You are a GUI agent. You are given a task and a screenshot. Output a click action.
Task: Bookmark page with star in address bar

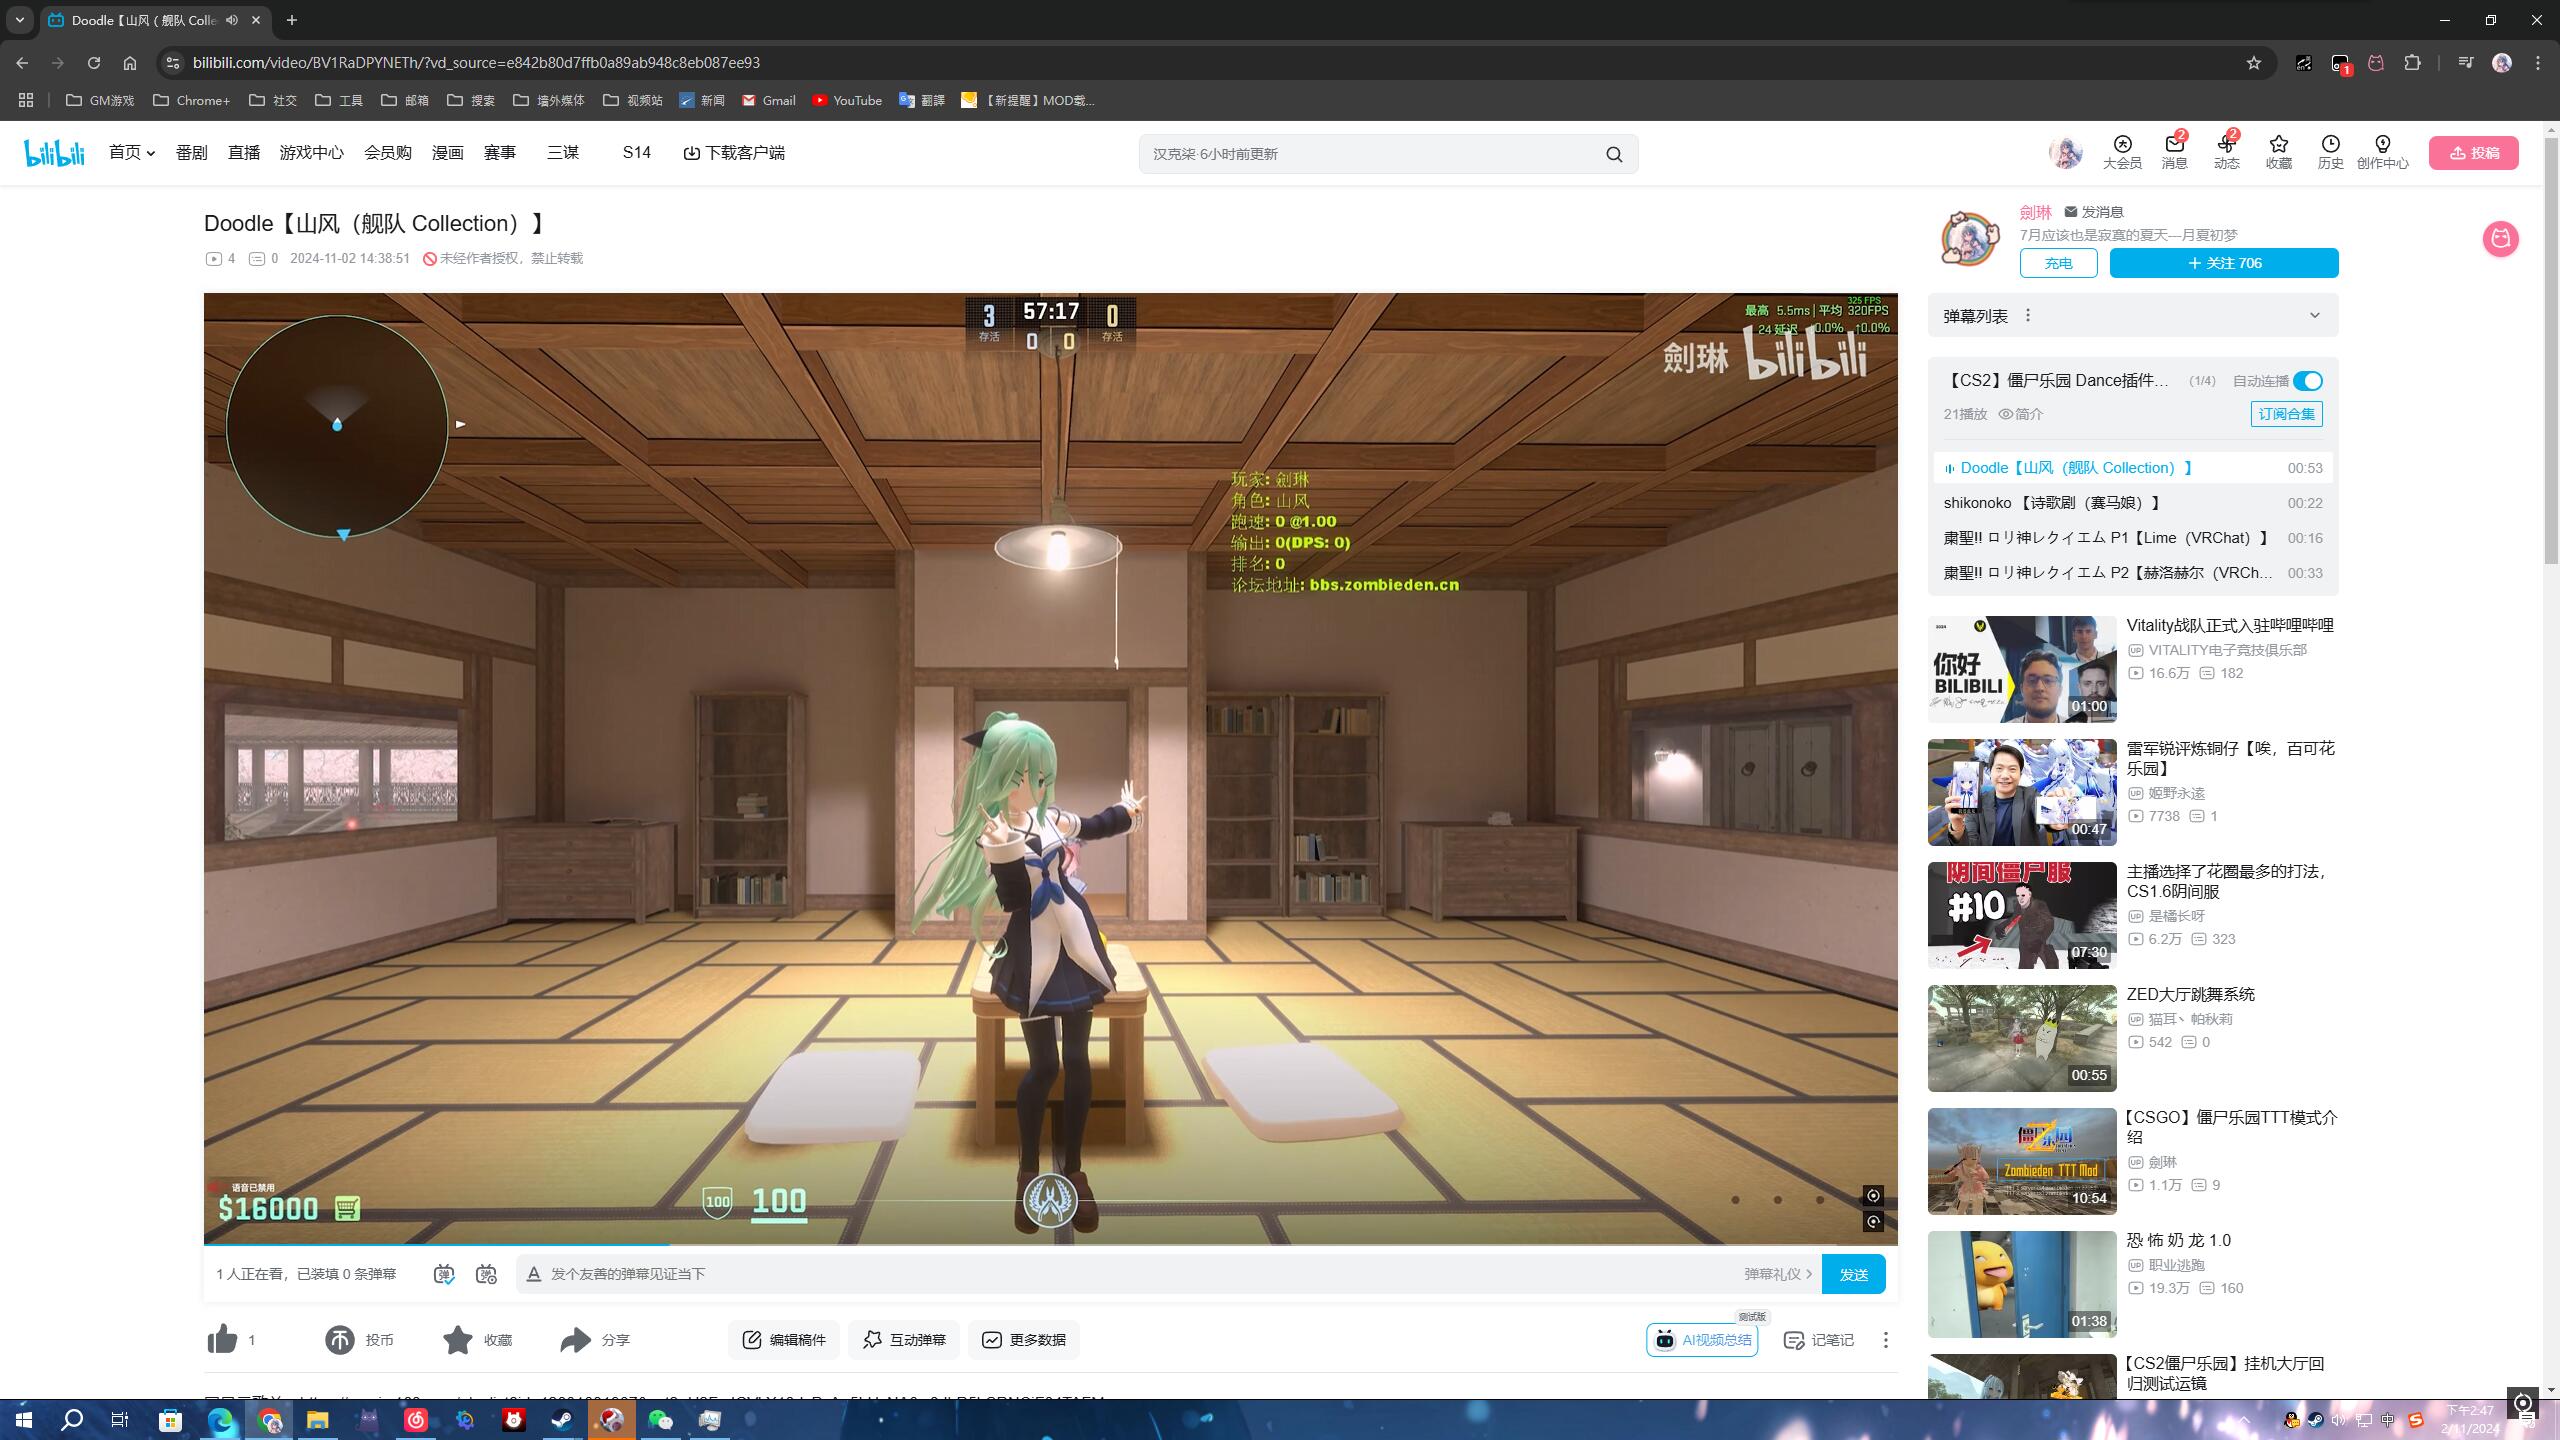2253,63
